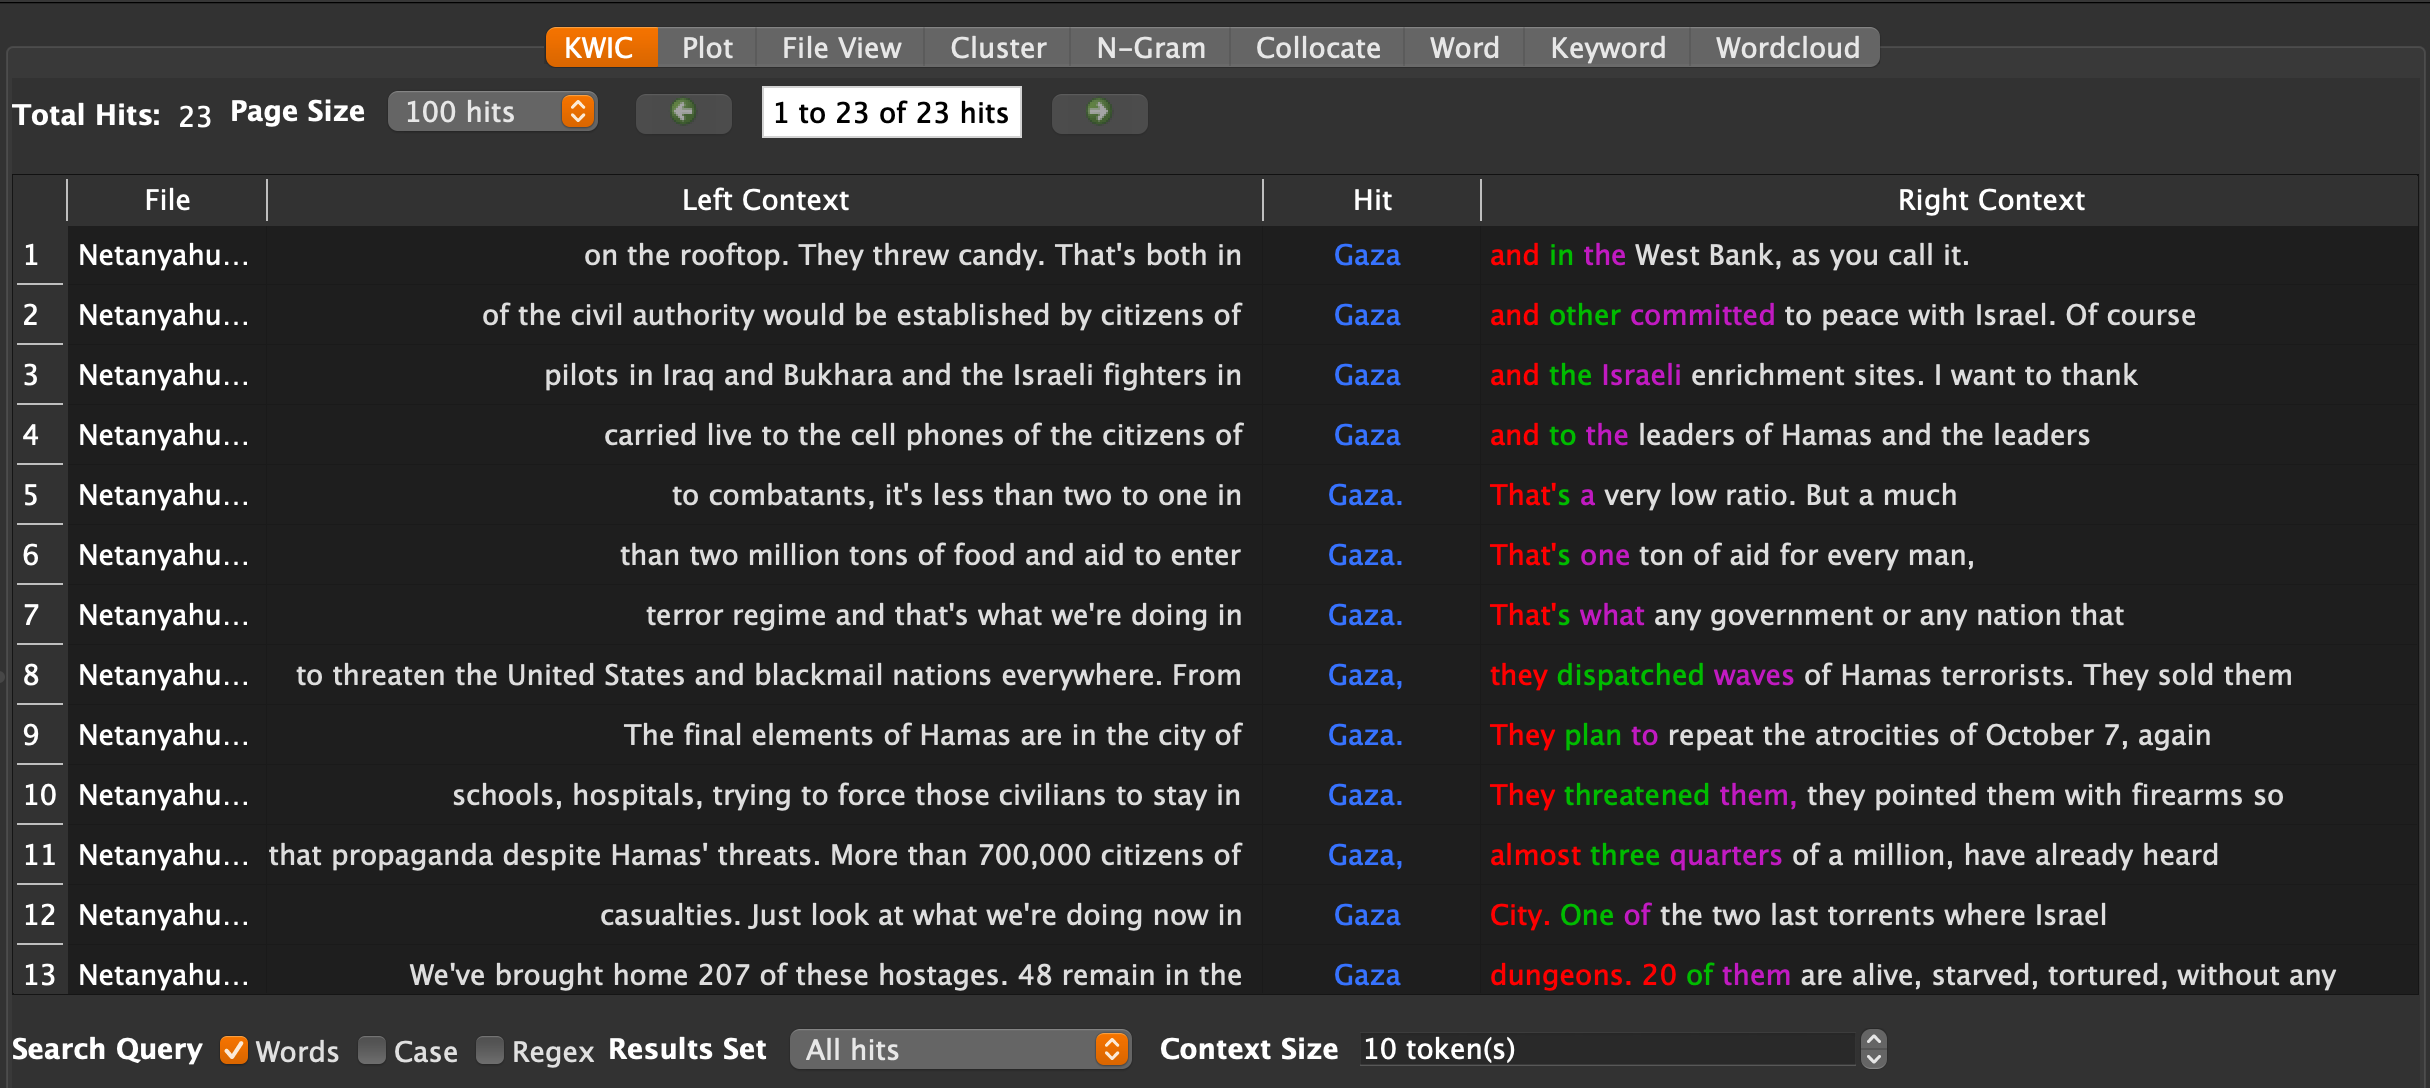Screen dimensions: 2430x1088
Task: Click the green previous page arrow
Action: point(684,112)
